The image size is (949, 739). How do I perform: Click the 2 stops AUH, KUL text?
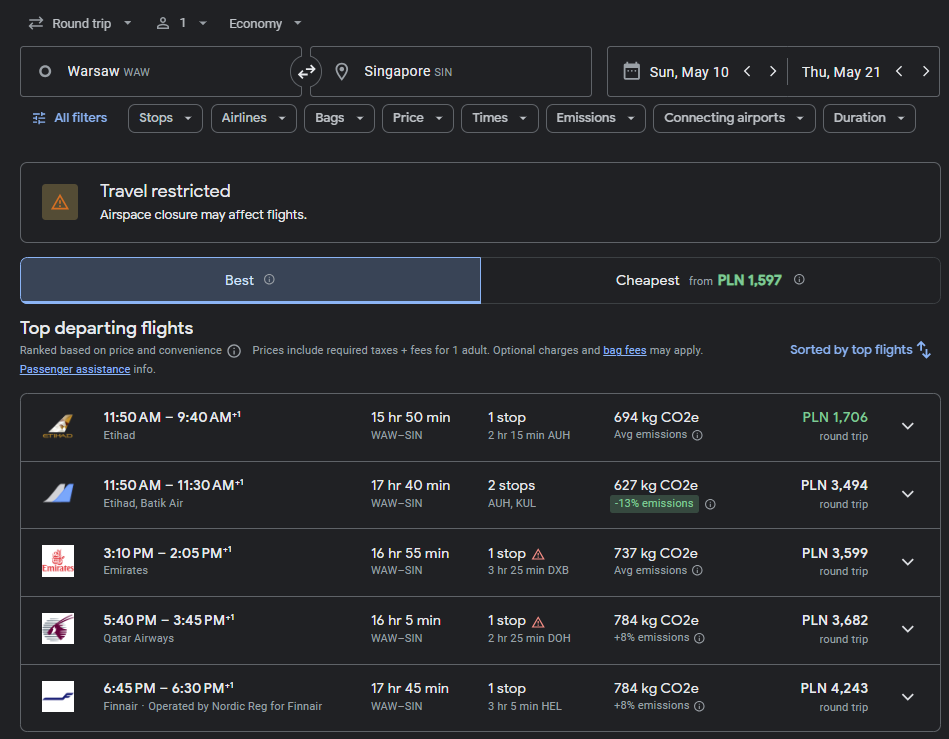coord(512,494)
